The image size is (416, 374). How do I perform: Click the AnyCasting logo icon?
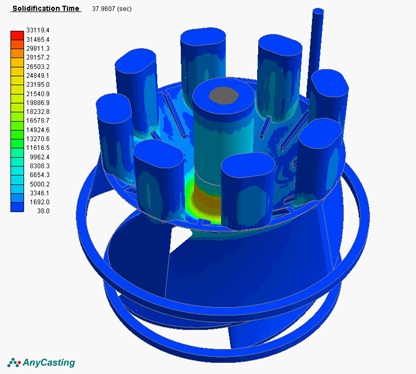pos(14,363)
